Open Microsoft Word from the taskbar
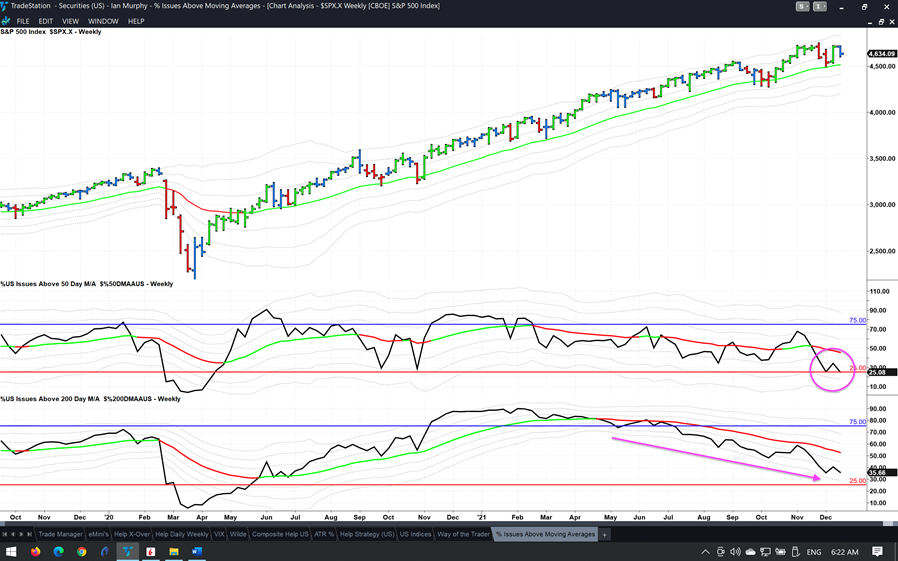The width and height of the screenshot is (898, 561). pos(196,551)
